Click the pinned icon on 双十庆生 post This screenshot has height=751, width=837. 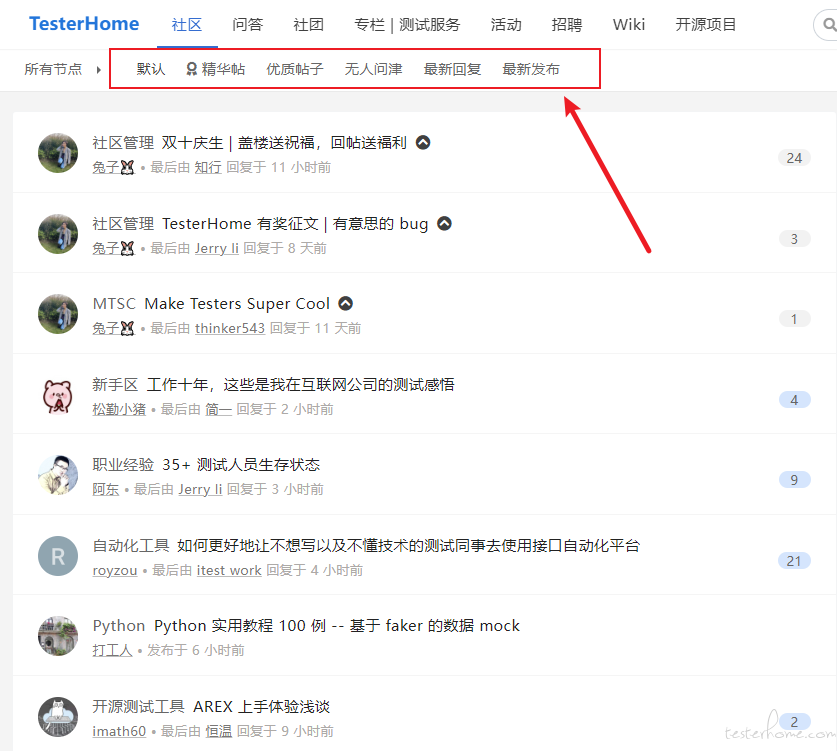[x=423, y=143]
